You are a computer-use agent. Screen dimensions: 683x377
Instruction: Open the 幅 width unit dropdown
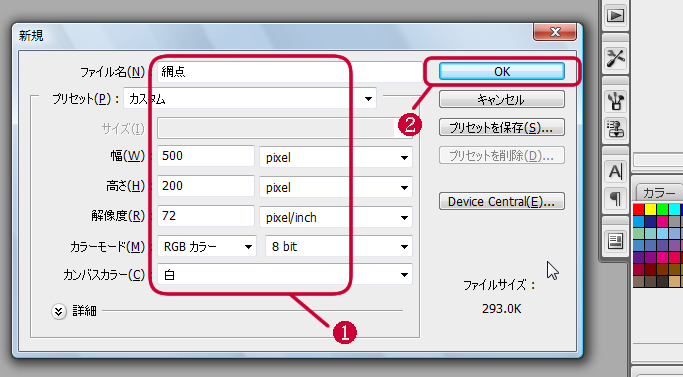click(336, 157)
